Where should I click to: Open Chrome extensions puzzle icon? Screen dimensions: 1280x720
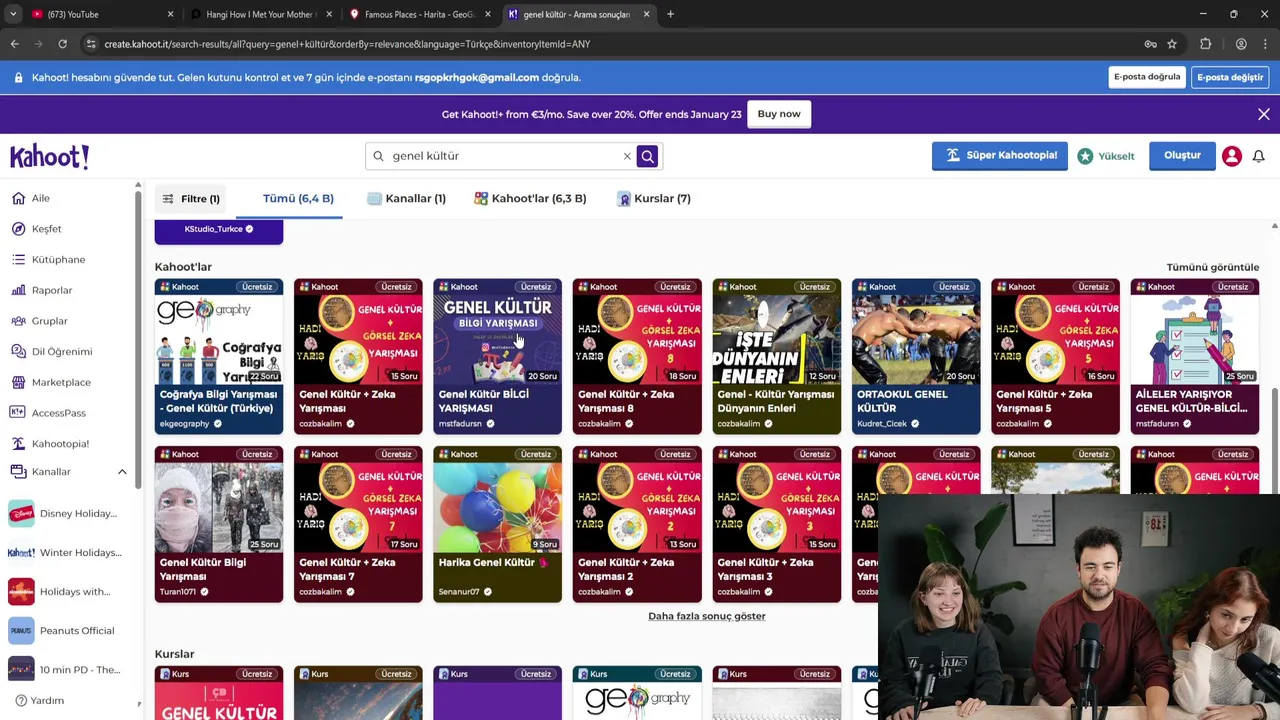coord(1205,44)
